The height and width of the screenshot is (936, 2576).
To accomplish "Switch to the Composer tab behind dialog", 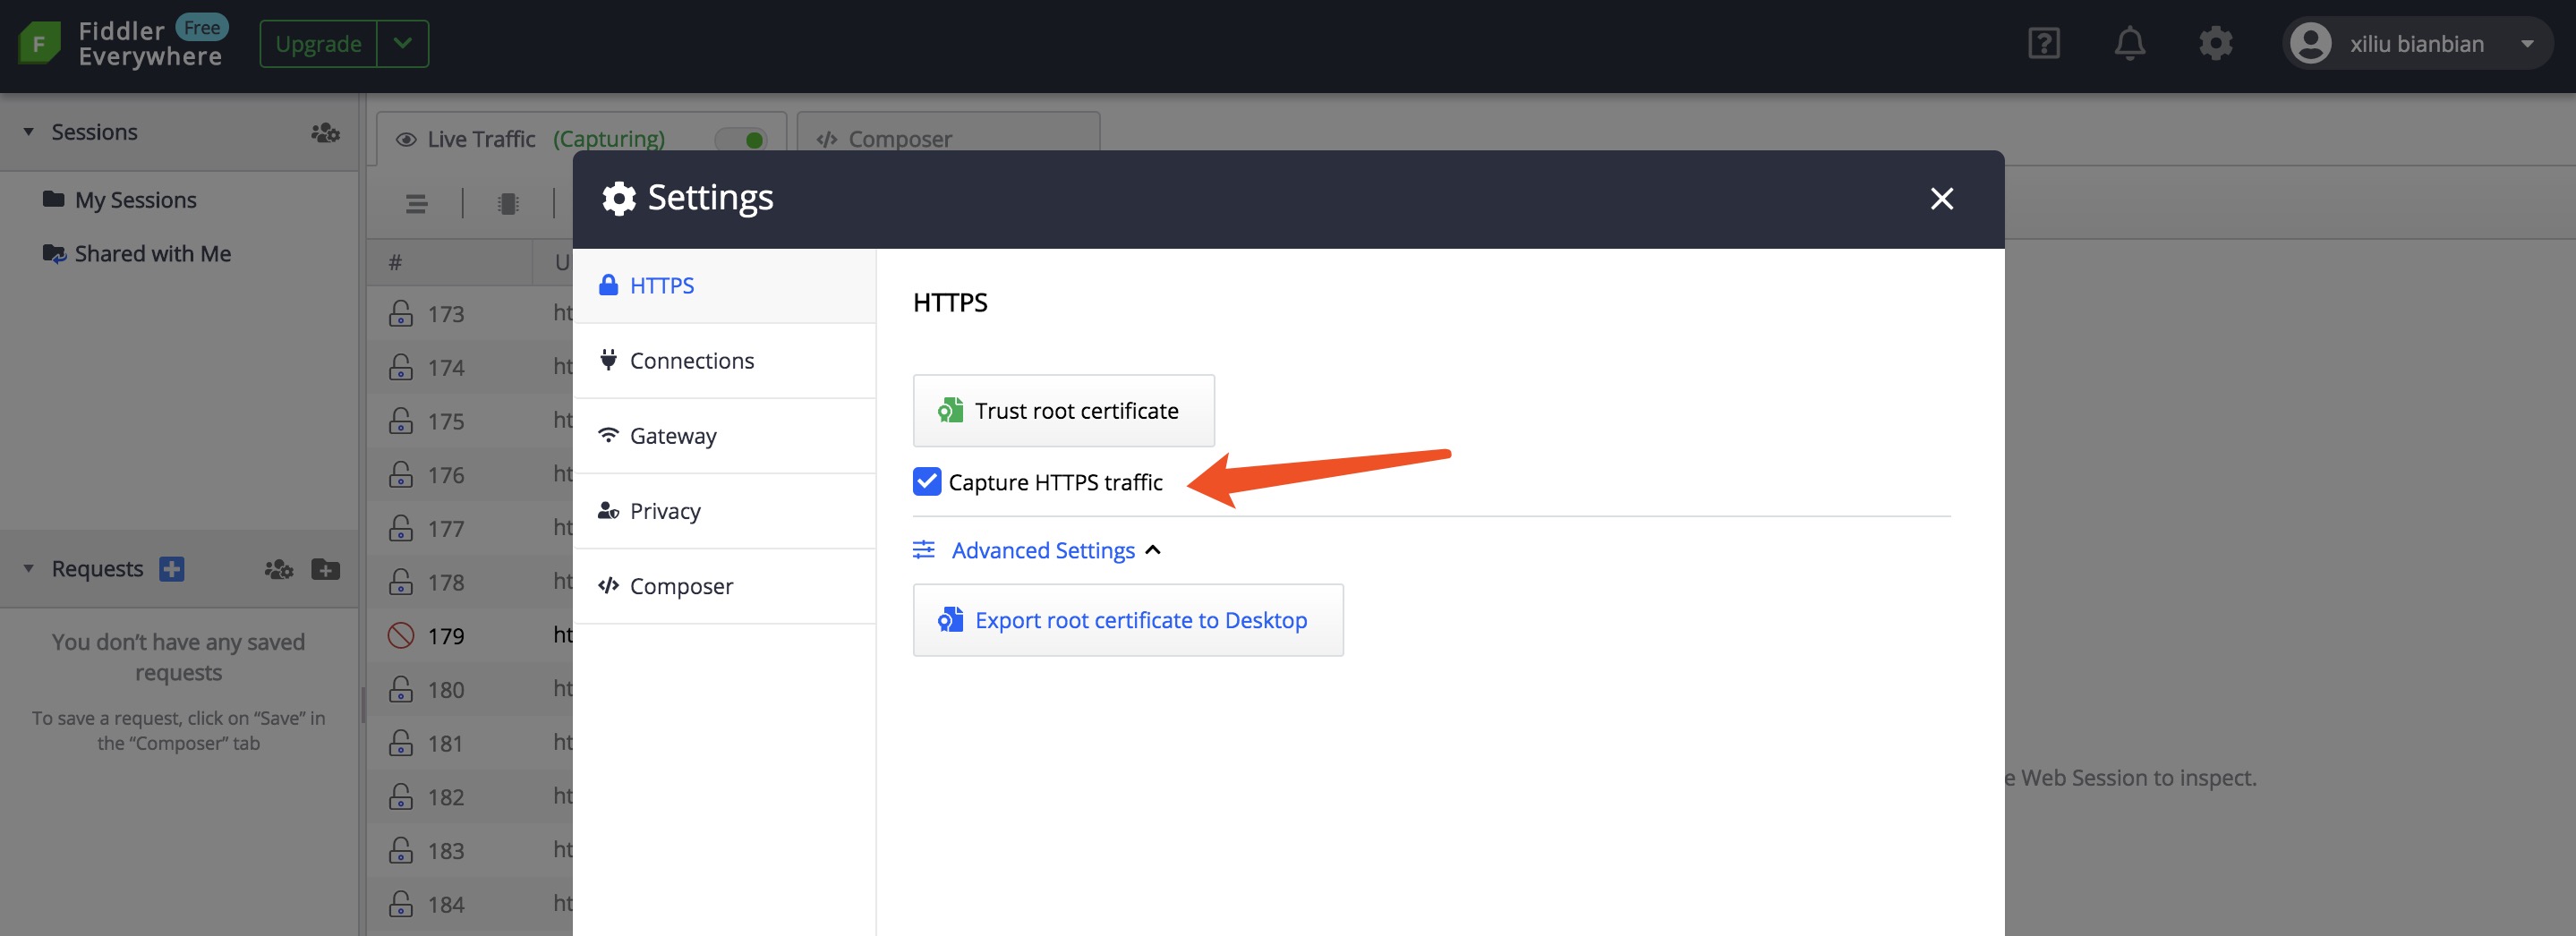I will (x=948, y=138).
